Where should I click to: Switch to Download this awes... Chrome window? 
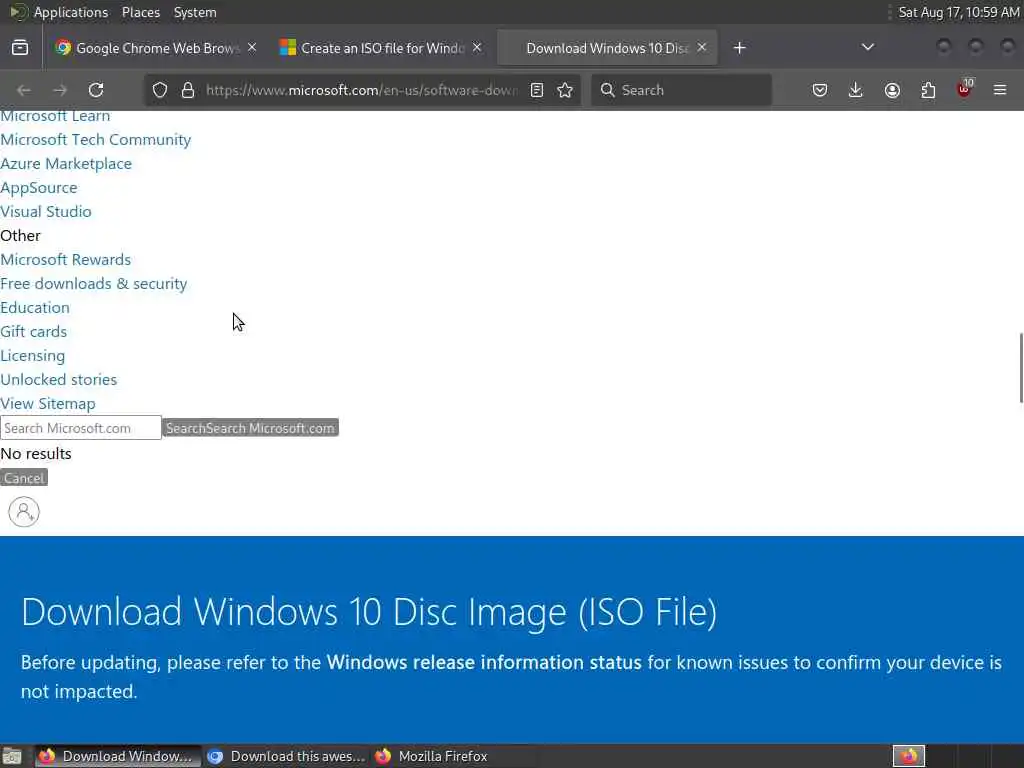(x=287, y=756)
